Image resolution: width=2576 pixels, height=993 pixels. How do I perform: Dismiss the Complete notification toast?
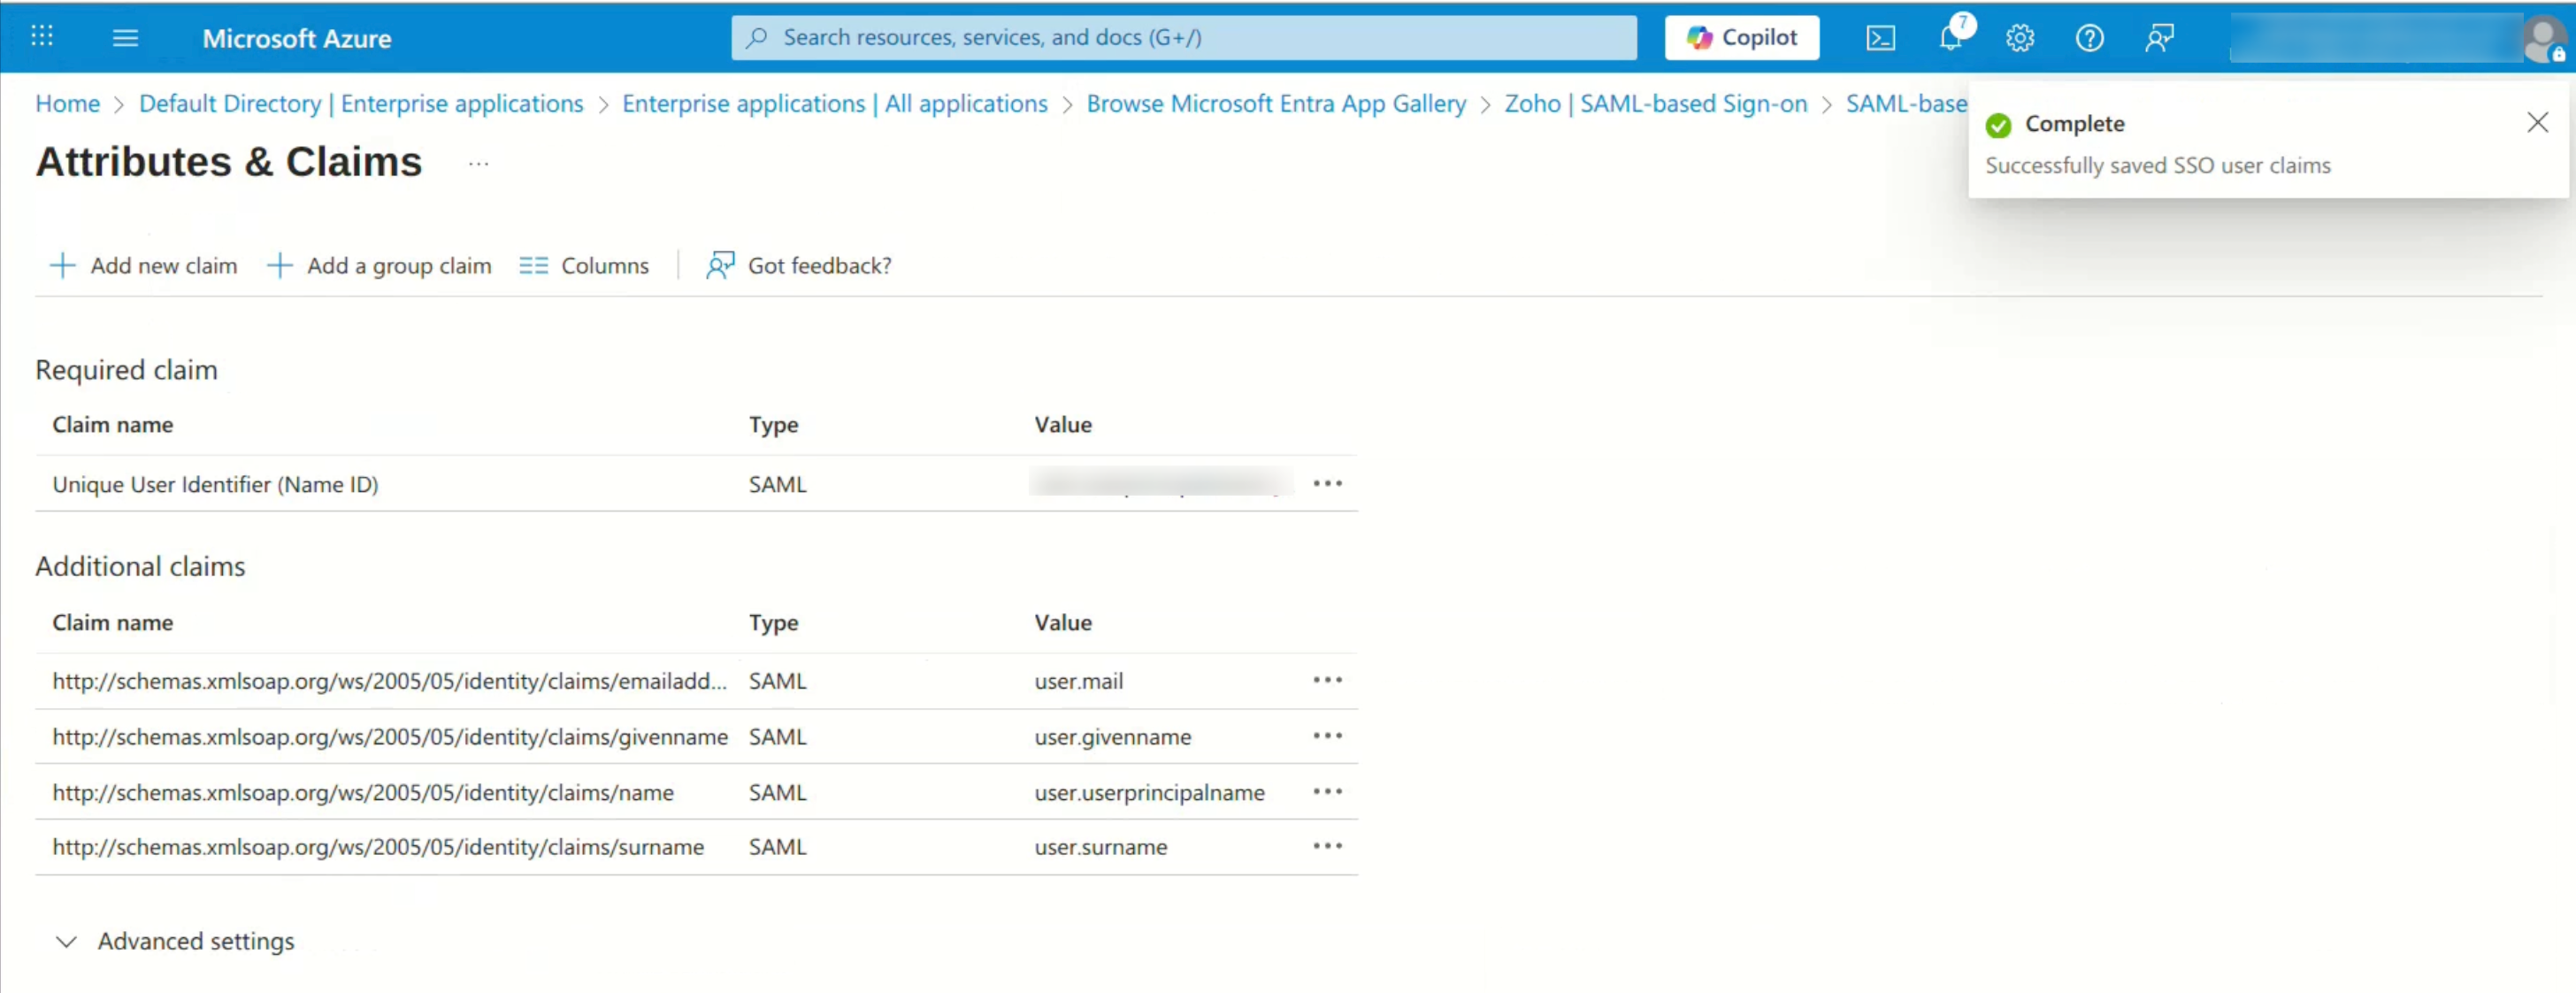pos(2537,123)
